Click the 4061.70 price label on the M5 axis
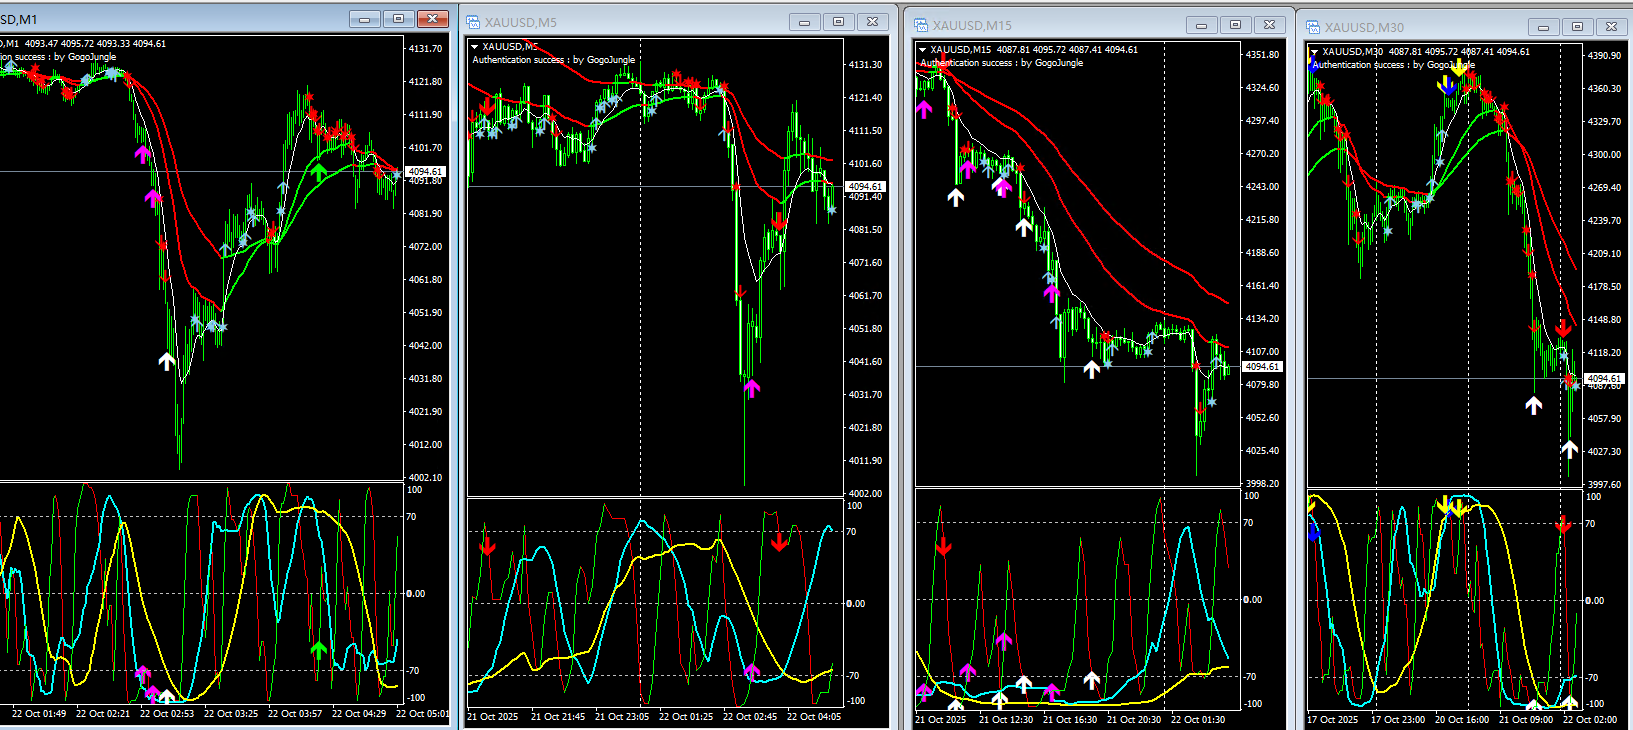 point(865,296)
